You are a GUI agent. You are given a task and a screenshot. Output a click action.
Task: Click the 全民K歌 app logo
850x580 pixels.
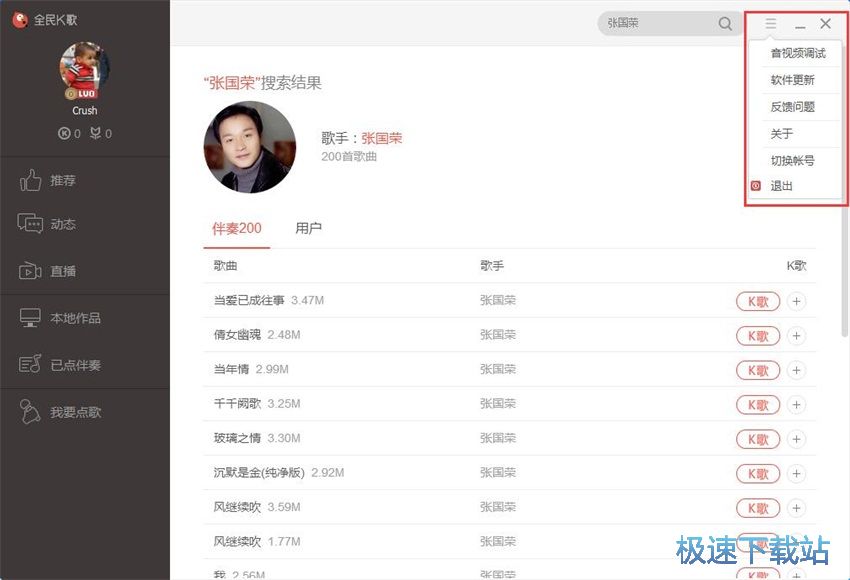20,20
